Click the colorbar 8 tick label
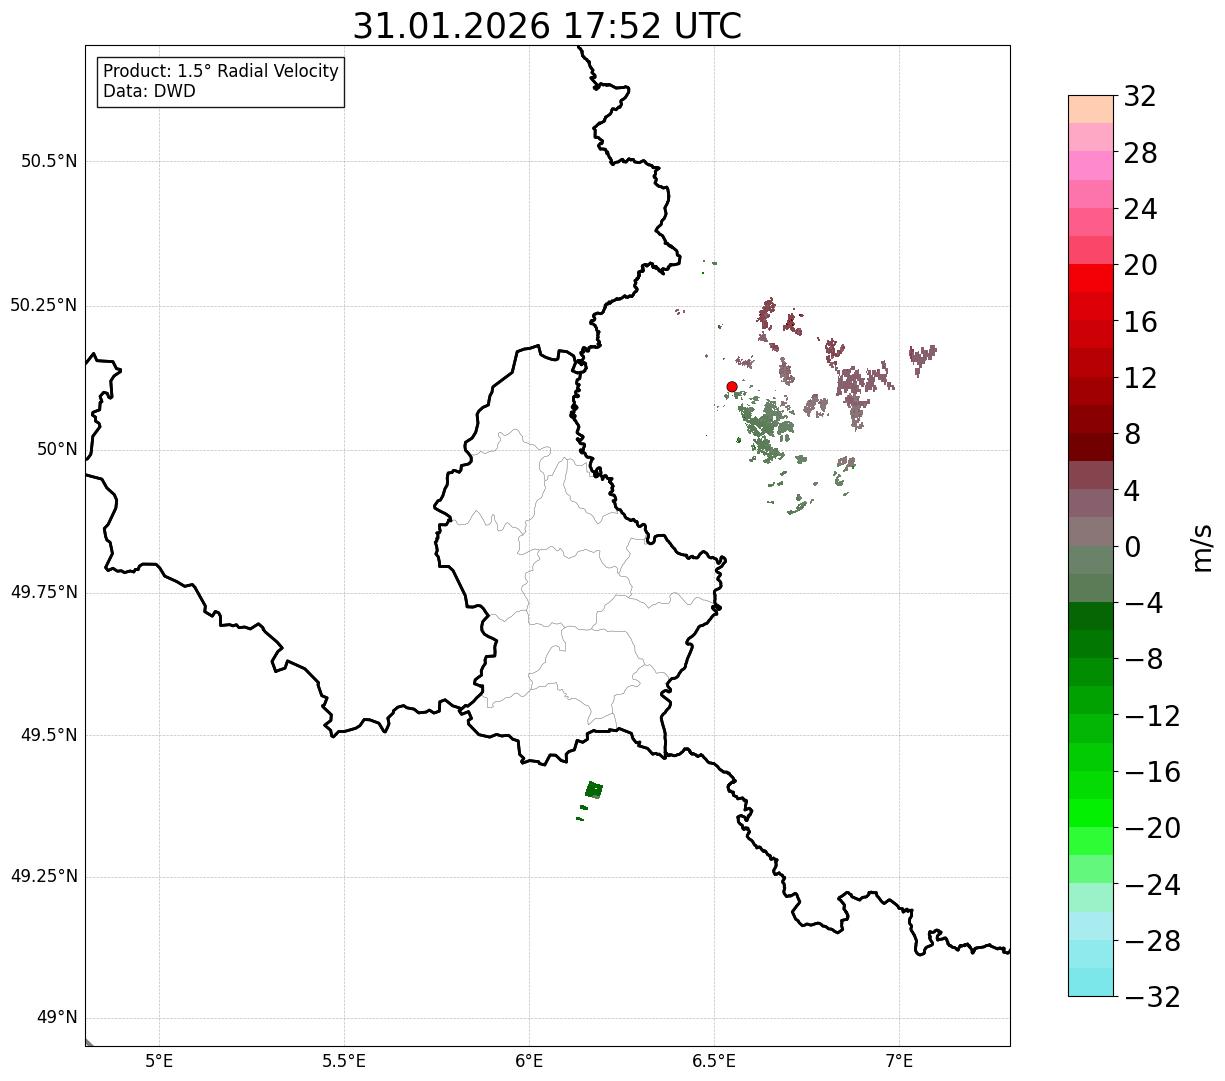Screen dimensions: 1225x1081 coord(1132,435)
